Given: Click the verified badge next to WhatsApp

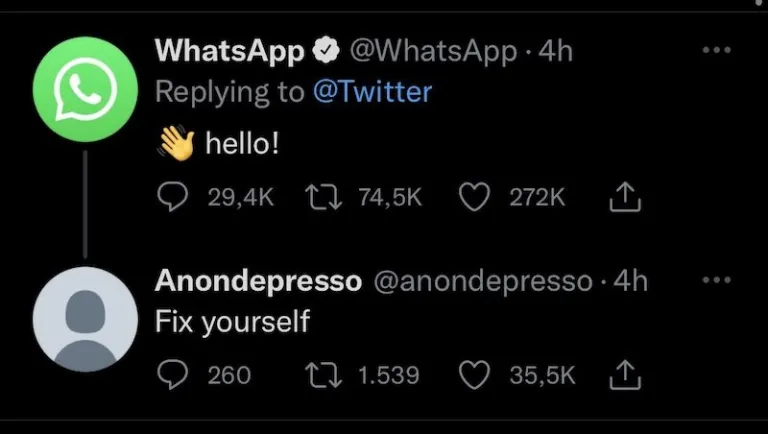Looking at the screenshot, I should click(x=326, y=50).
